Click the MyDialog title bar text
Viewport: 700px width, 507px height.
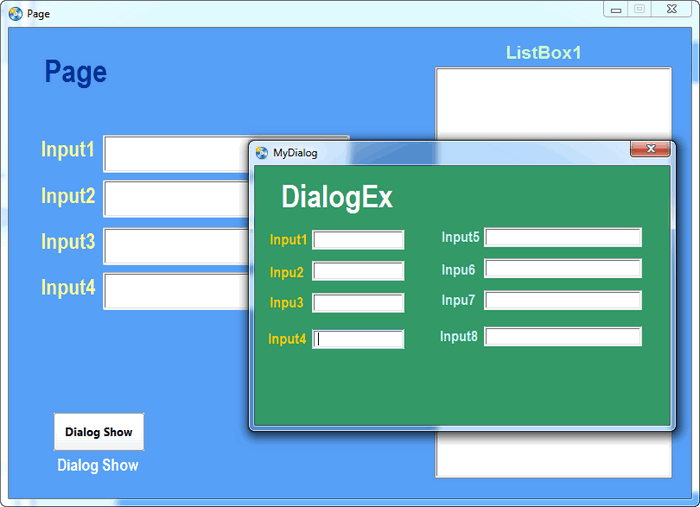pos(295,153)
